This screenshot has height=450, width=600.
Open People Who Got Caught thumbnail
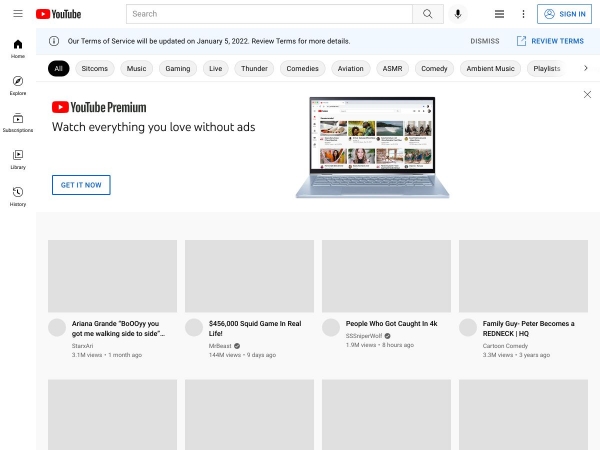tap(386, 276)
